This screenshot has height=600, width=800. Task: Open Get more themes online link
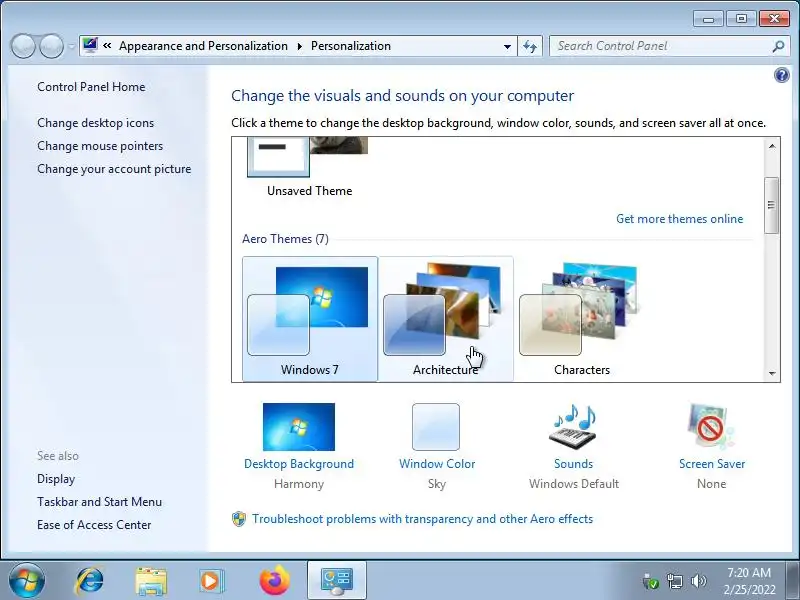pyautogui.click(x=679, y=219)
